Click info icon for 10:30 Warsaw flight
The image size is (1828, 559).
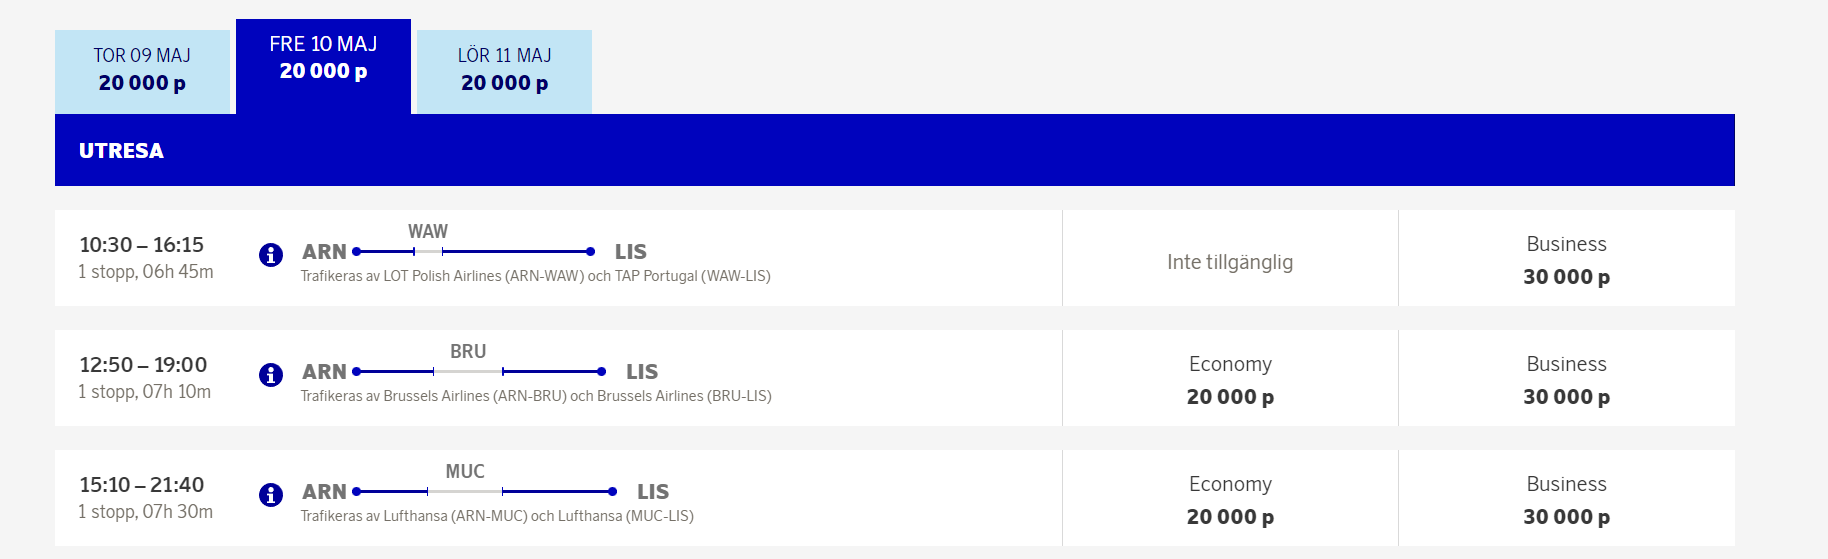click(x=270, y=255)
